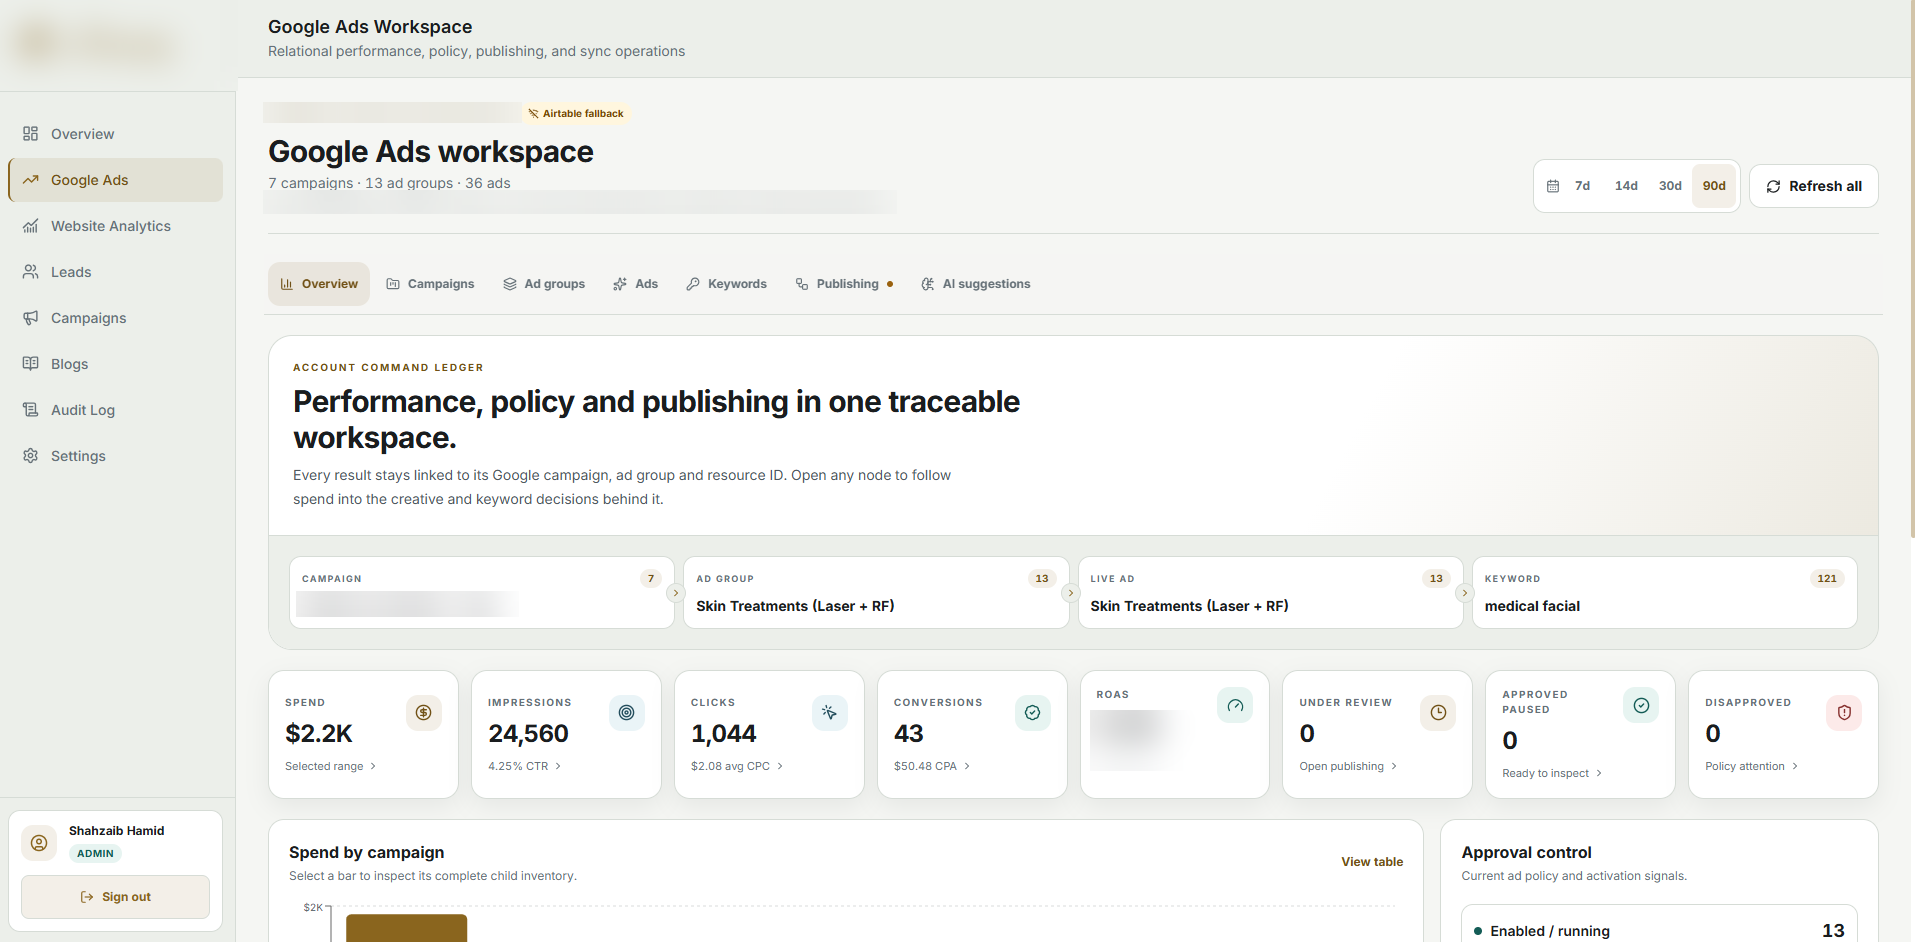Switch to the Publishing tab
The width and height of the screenshot is (1915, 942).
[844, 284]
